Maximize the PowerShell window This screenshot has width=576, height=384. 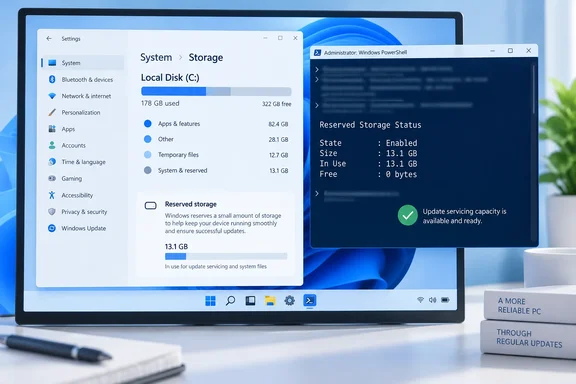pos(510,51)
